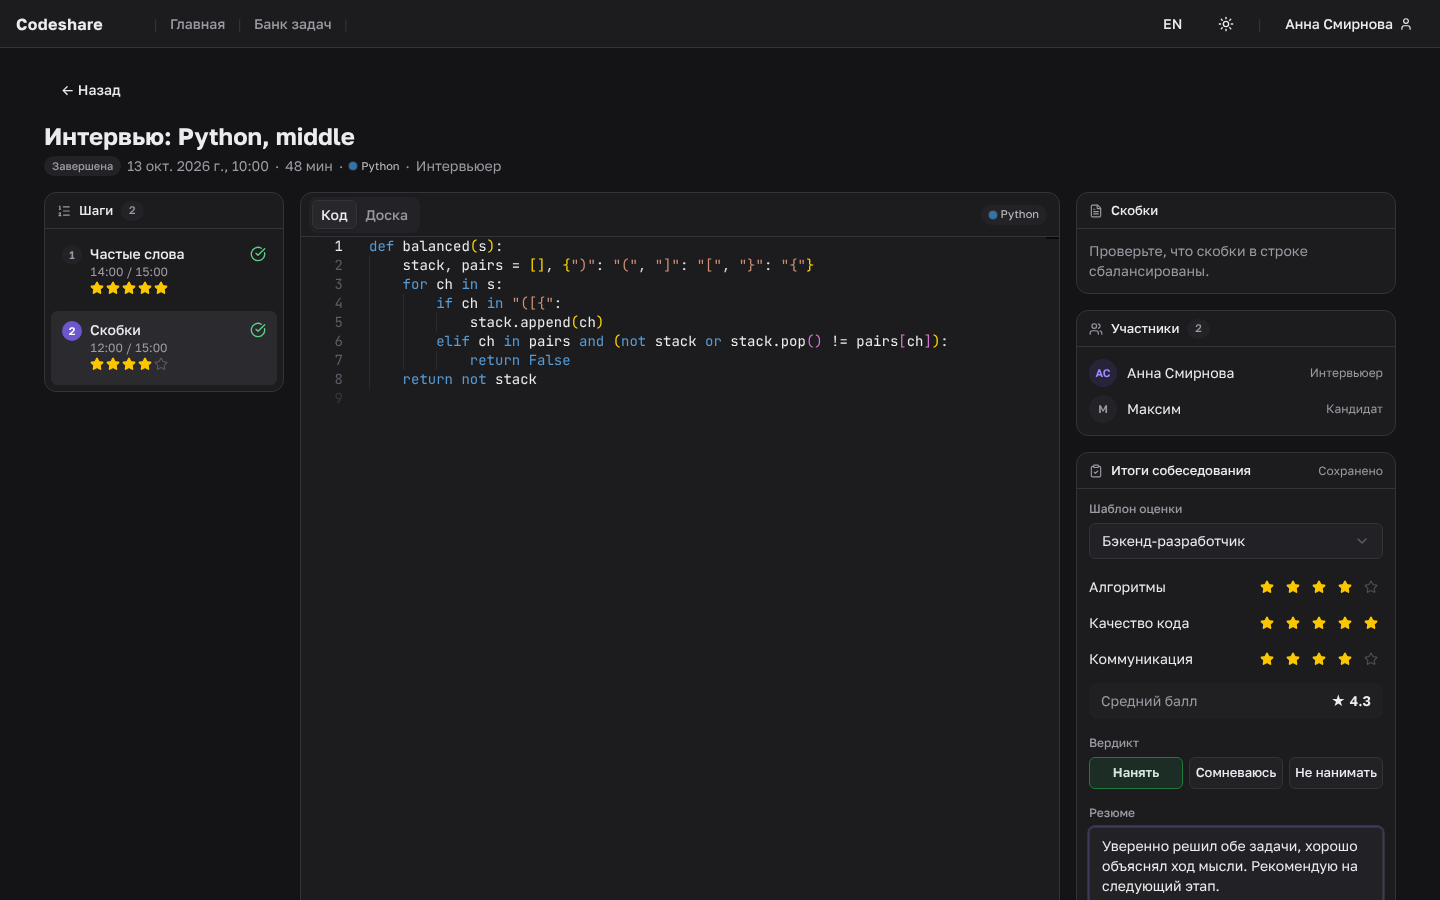Open Главная in the top navigation

pyautogui.click(x=197, y=24)
